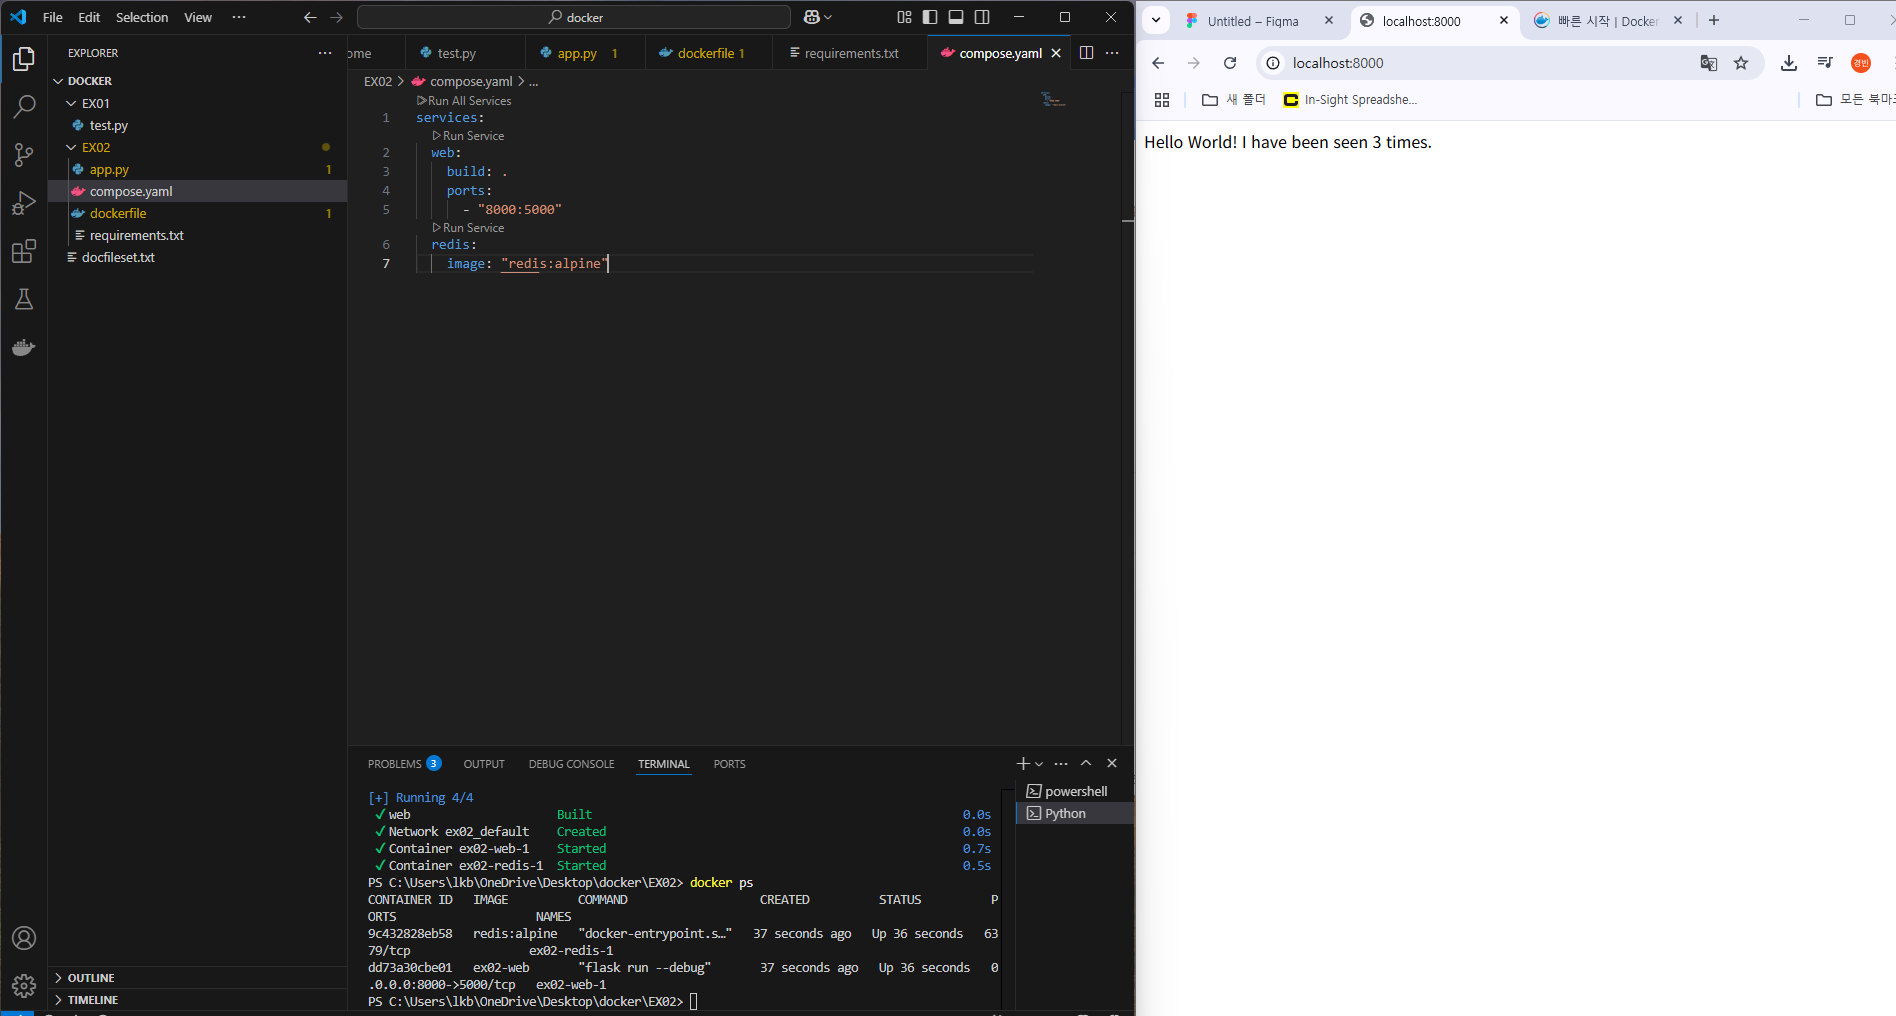Viewport: 1896px width, 1016px height.
Task: Toggle the secondary side bar visibility
Action: [982, 17]
